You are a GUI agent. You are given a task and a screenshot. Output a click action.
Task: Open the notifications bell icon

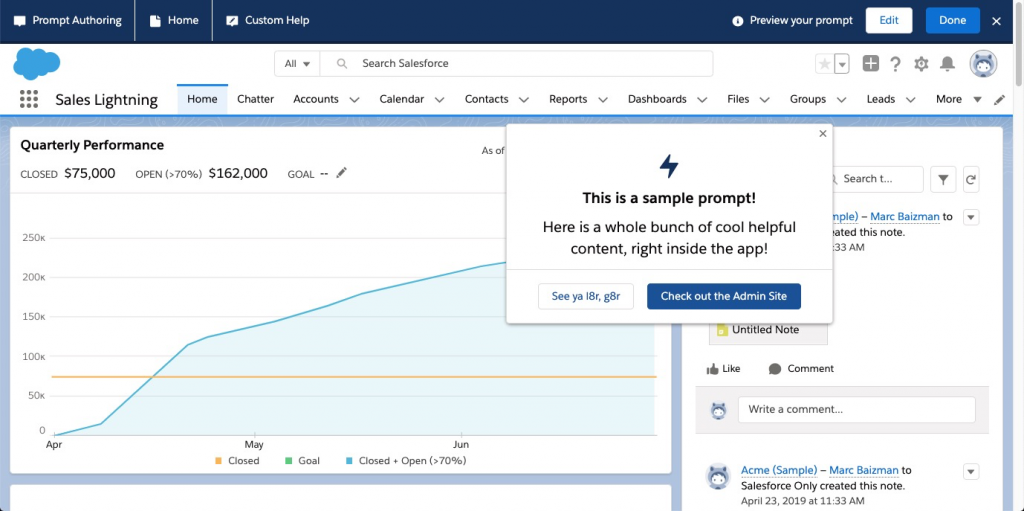click(947, 64)
